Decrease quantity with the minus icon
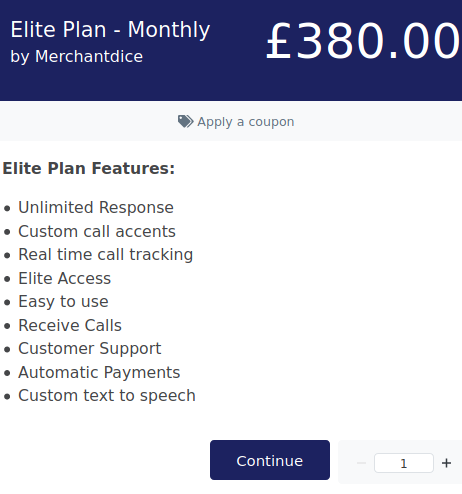The image size is (462, 494). click(361, 463)
